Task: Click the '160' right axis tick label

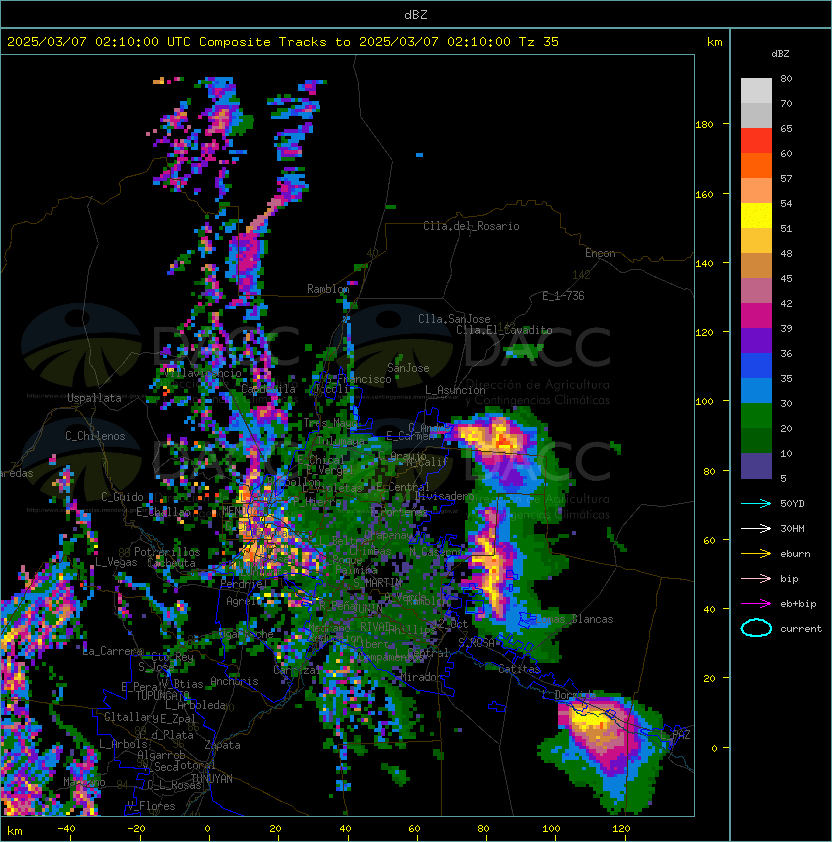Action: 704,194
